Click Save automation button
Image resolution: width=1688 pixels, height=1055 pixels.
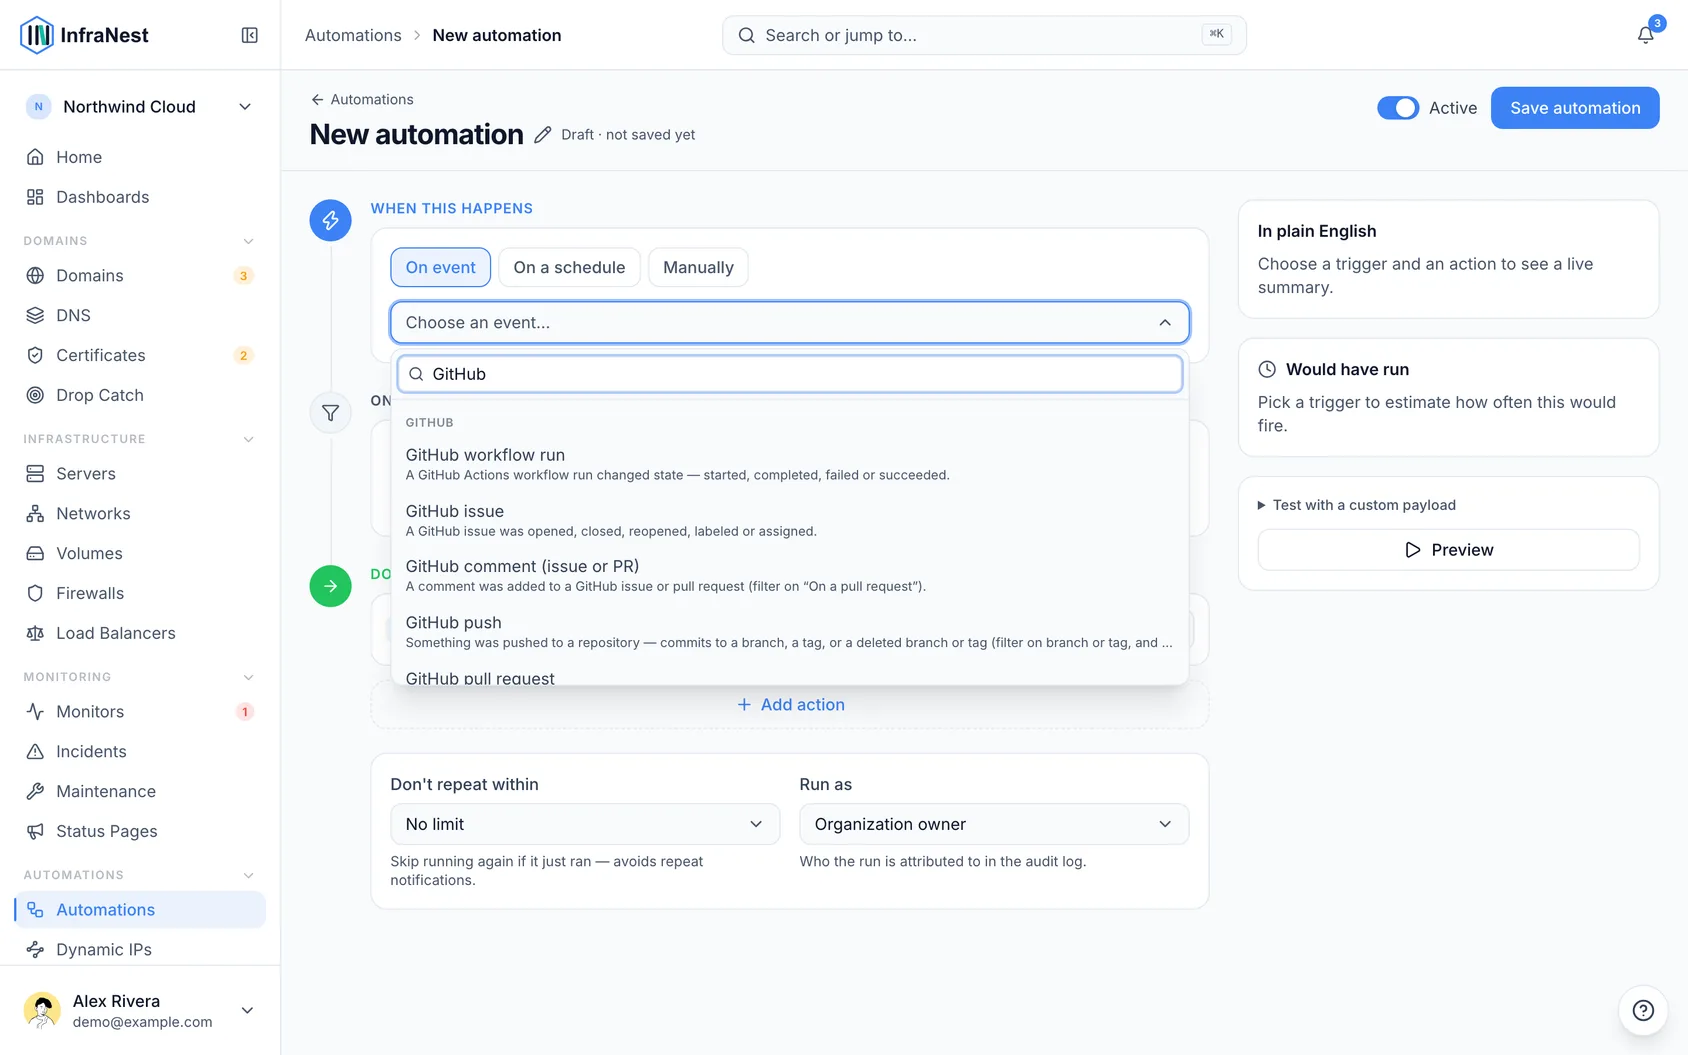pyautogui.click(x=1574, y=108)
